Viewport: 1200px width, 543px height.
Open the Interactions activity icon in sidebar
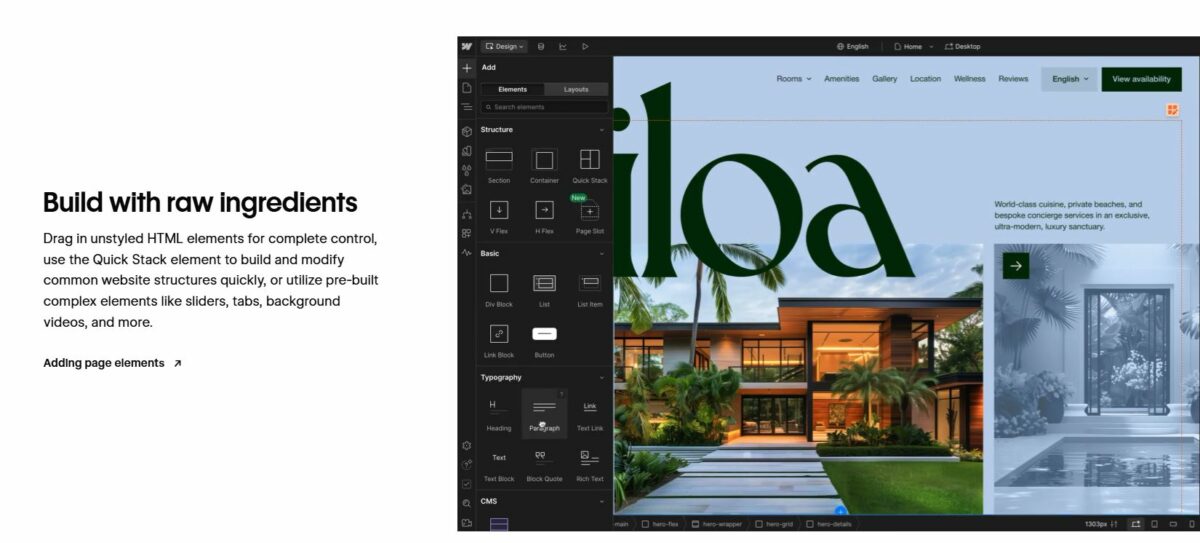point(467,253)
